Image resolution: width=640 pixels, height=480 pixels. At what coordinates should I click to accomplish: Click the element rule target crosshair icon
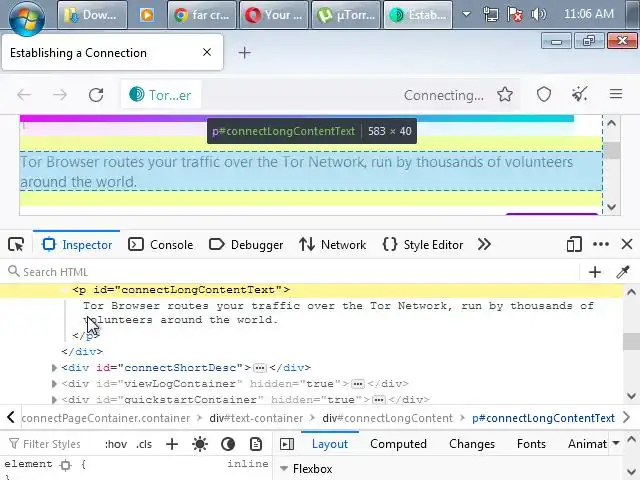(x=65, y=464)
